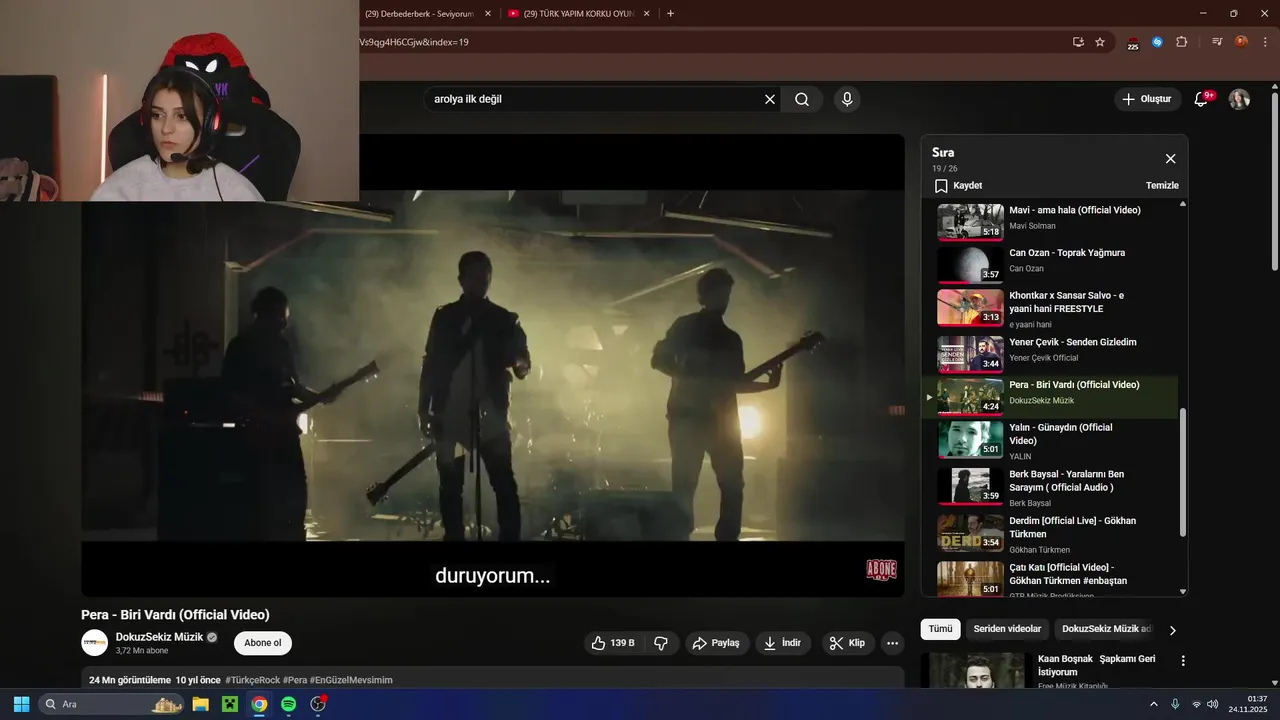Clear the queue with Temizle

pos(1162,186)
